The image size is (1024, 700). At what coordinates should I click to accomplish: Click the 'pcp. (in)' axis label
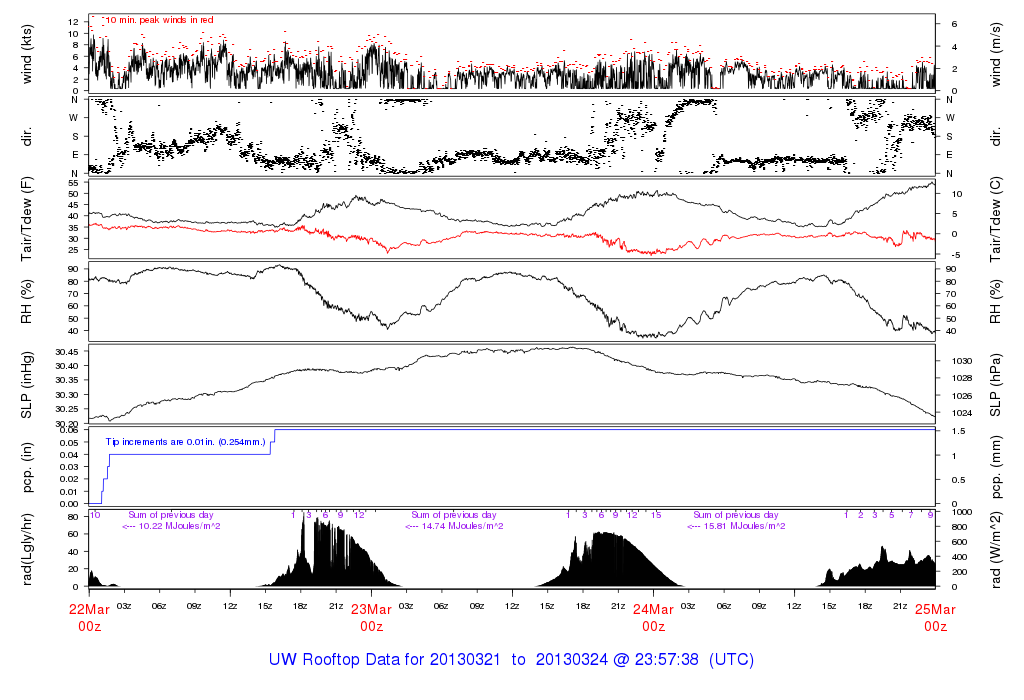point(27,468)
